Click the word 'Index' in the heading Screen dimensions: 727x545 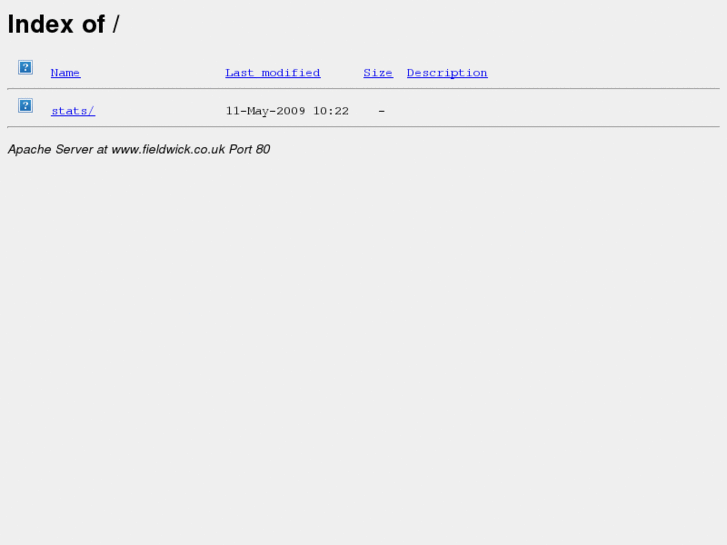41,24
